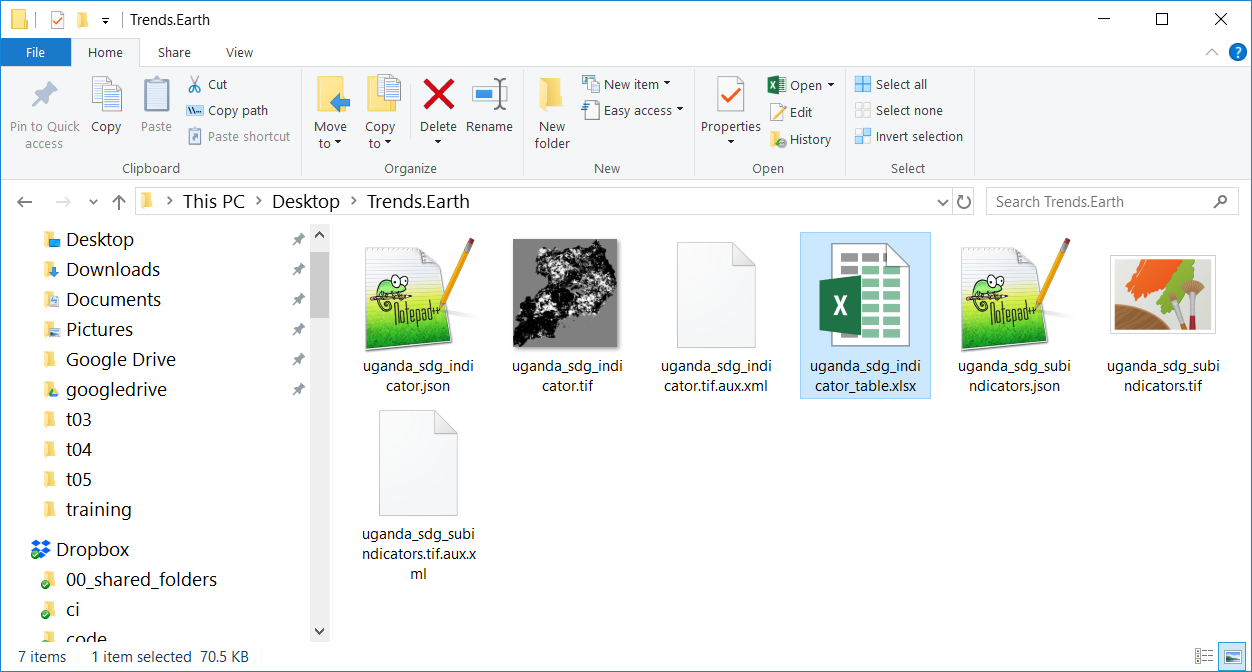Image resolution: width=1252 pixels, height=672 pixels.
Task: Switch to large thumbnails view in status bar
Action: [1233, 657]
